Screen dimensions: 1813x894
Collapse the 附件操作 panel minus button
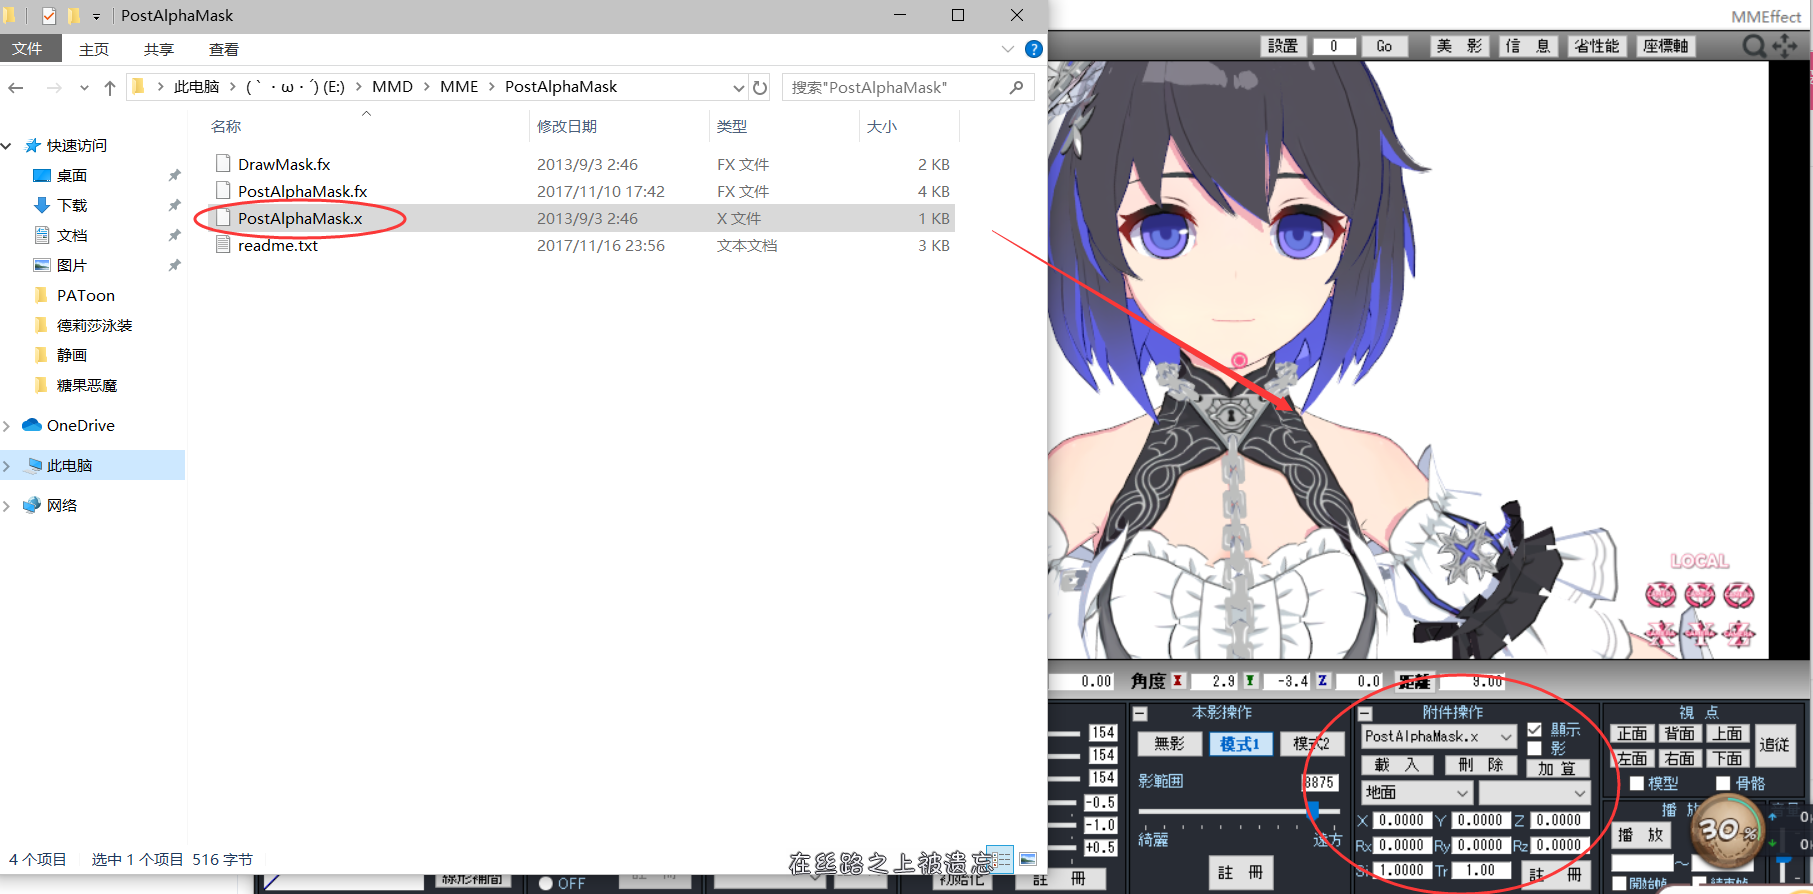coord(1366,714)
